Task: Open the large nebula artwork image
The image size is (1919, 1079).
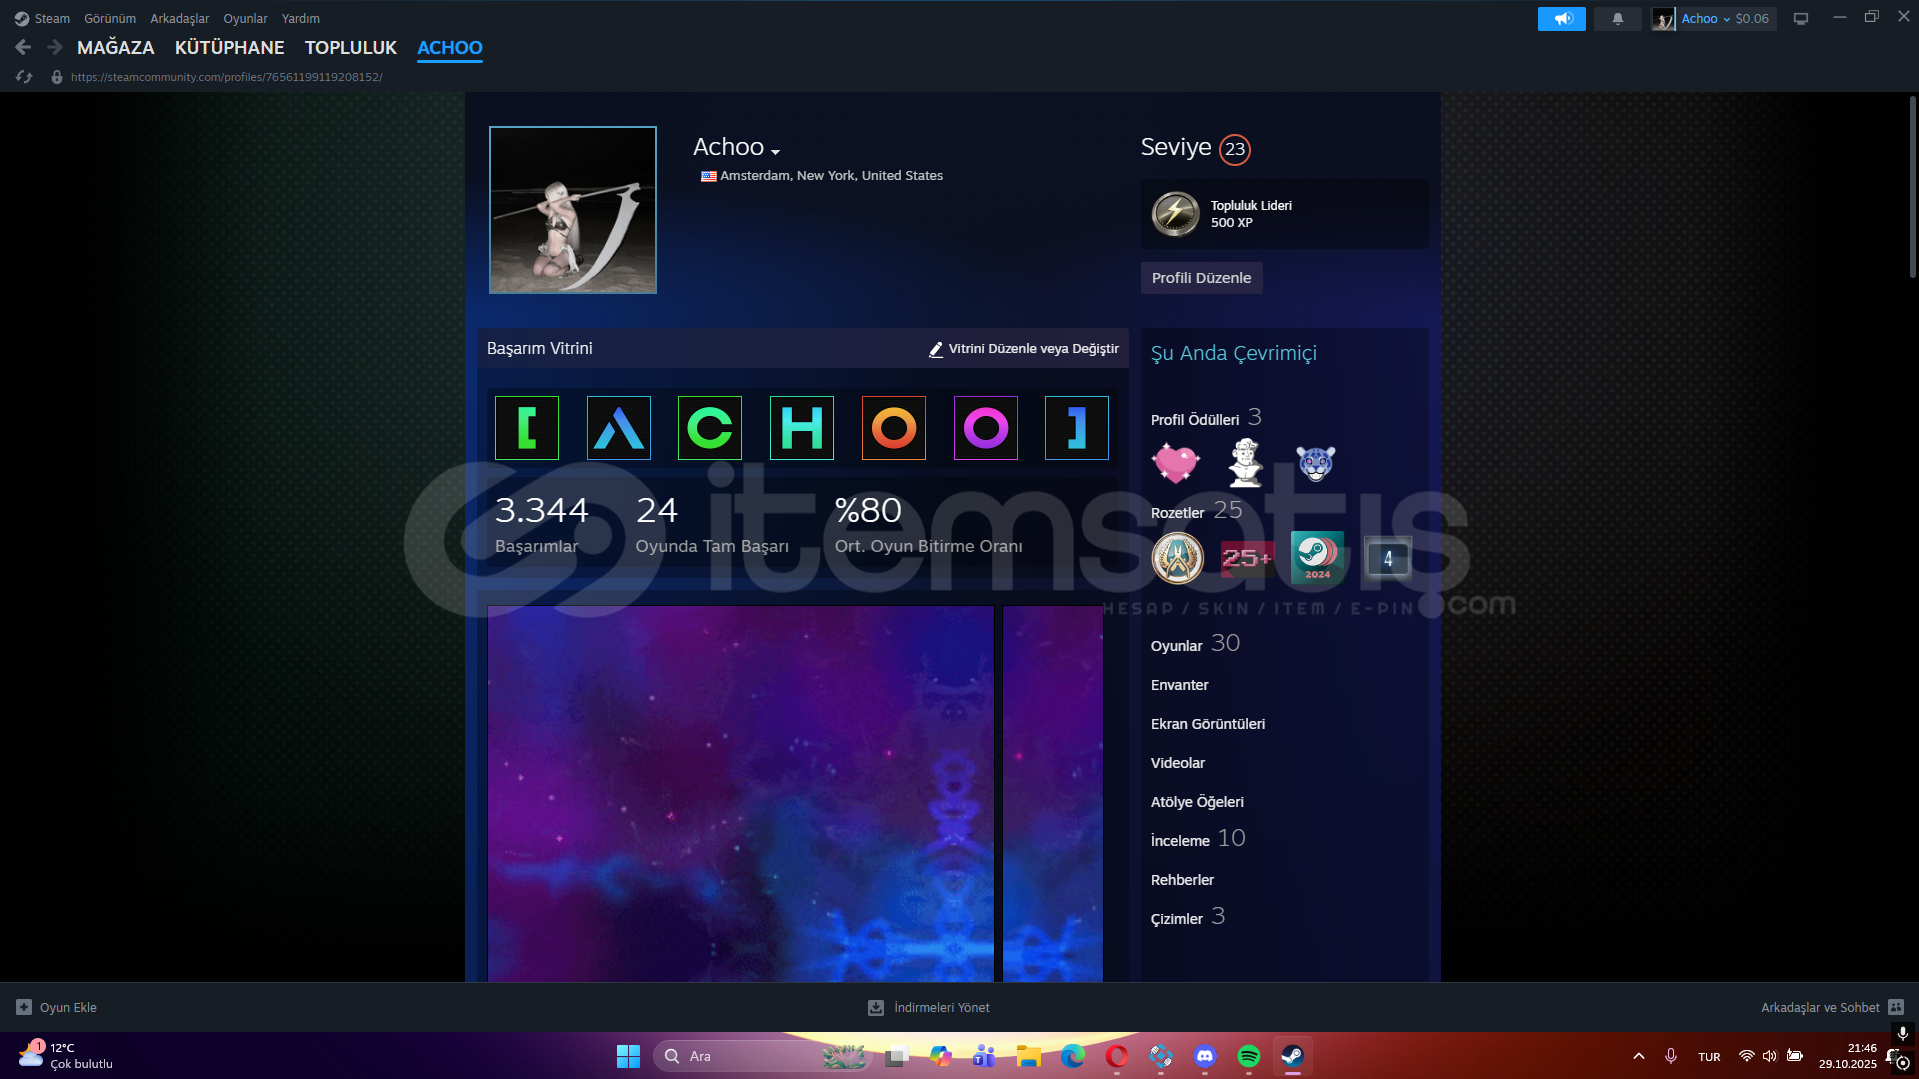Action: (741, 793)
